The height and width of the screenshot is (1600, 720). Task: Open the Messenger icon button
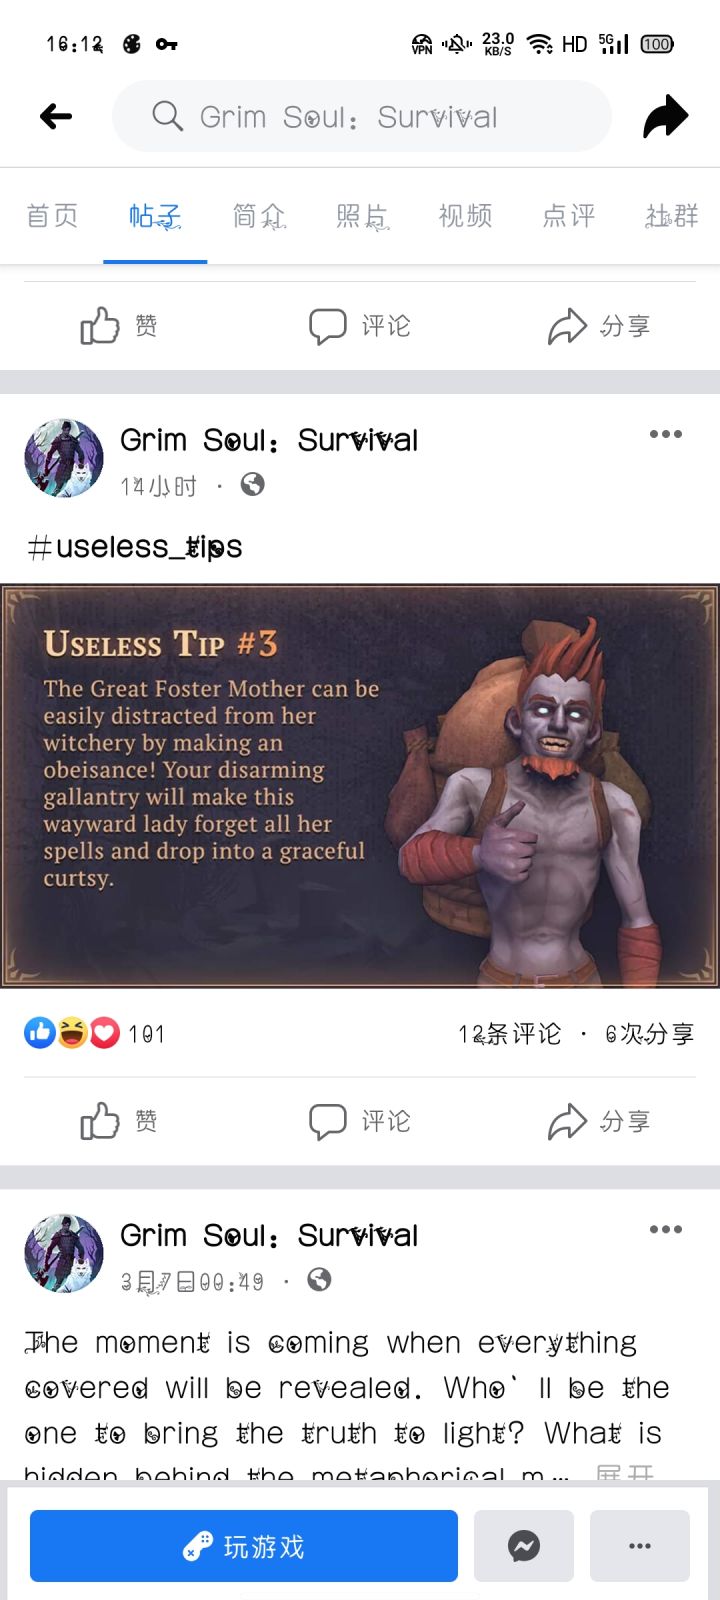coord(524,1546)
